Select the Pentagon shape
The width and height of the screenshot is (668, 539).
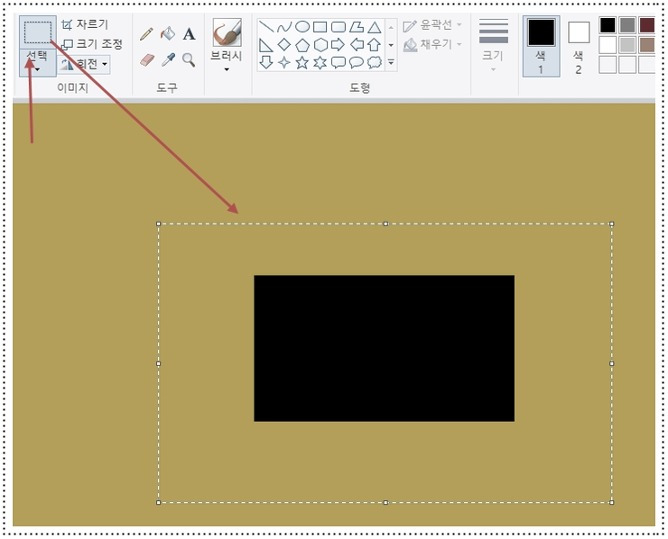pos(302,45)
